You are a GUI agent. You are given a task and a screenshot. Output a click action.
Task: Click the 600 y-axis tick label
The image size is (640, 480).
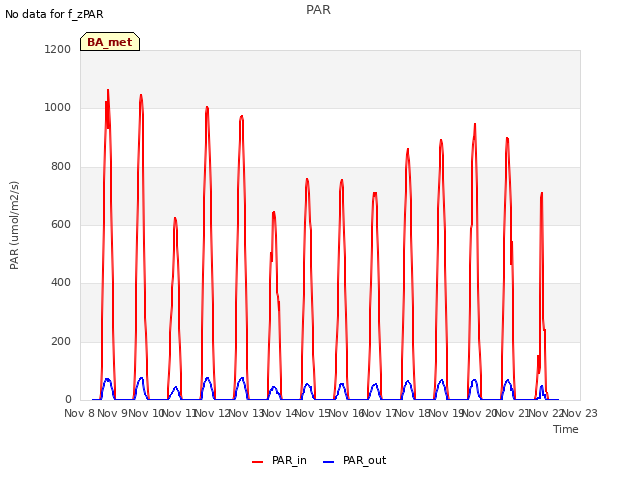pos(61,224)
